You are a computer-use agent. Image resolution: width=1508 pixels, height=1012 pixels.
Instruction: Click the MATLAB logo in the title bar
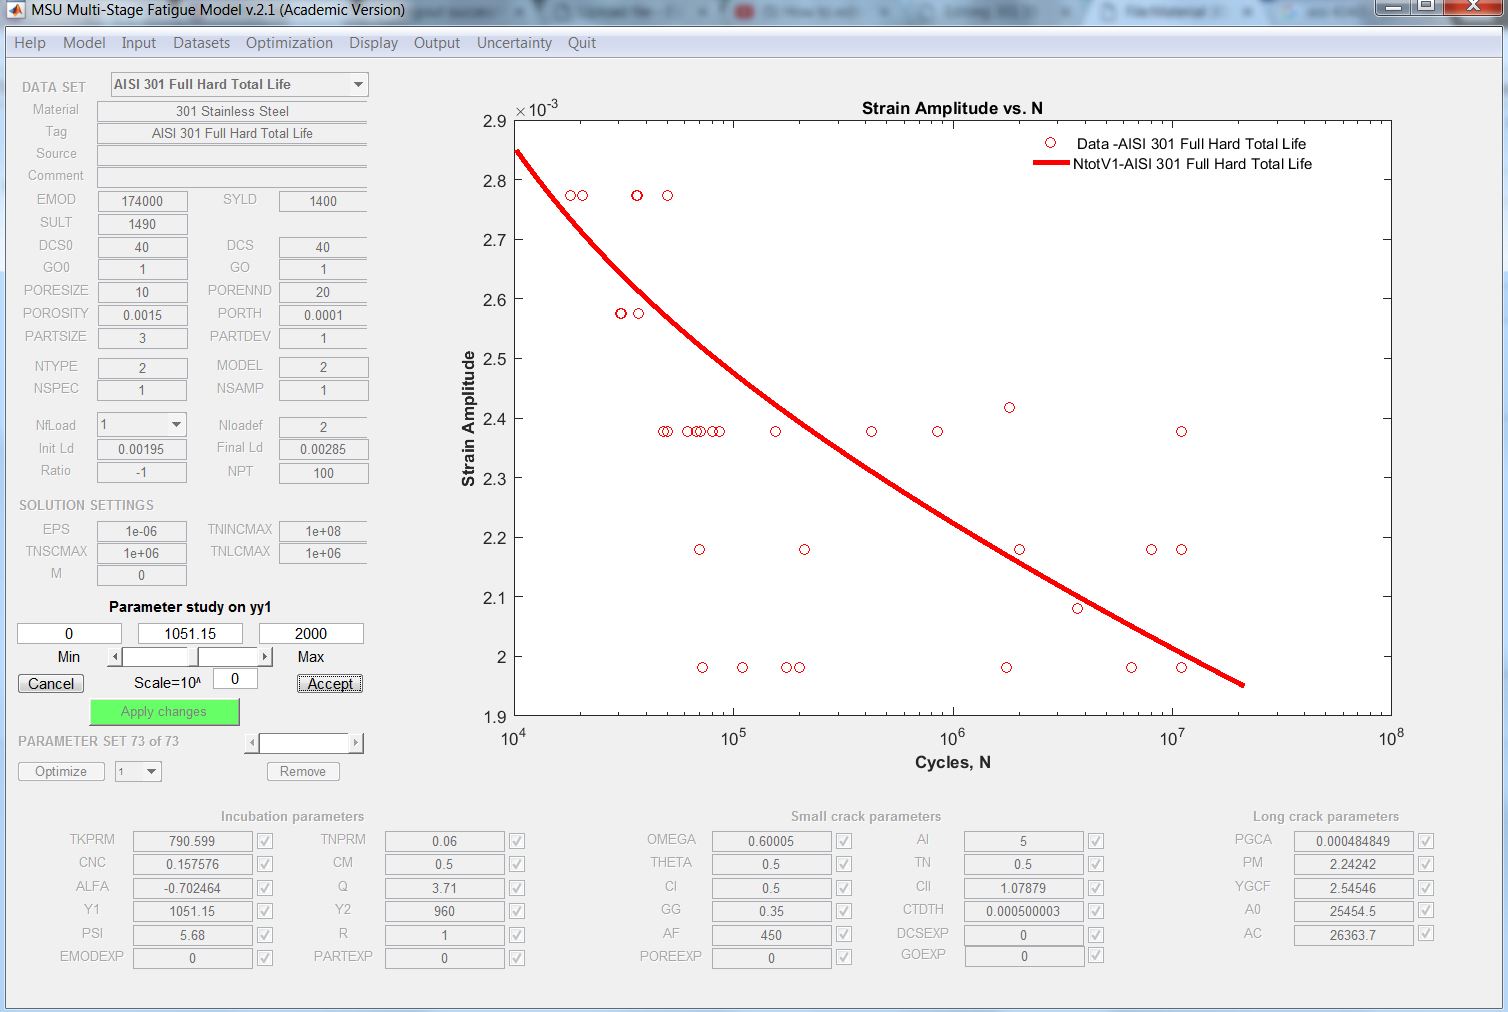pos(15,10)
